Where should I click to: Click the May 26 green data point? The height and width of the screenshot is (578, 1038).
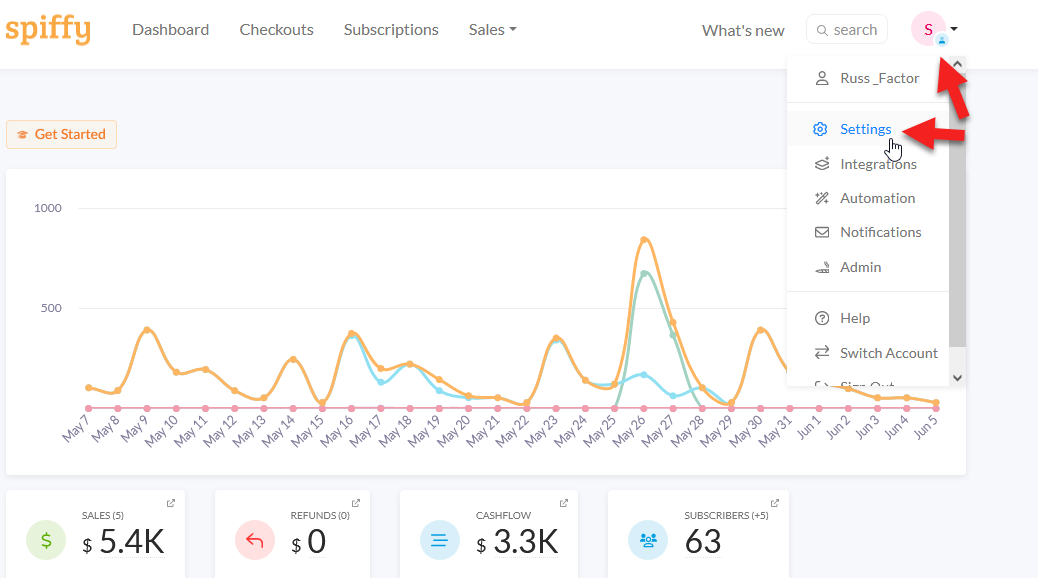click(644, 273)
